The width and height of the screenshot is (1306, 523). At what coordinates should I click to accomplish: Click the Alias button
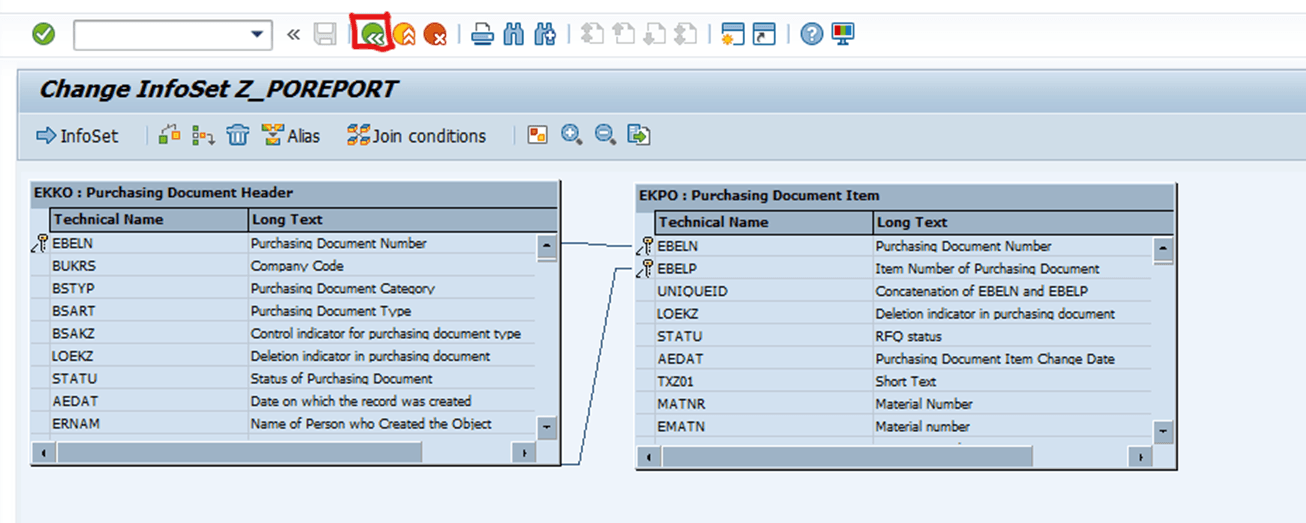pyautogui.click(x=291, y=136)
